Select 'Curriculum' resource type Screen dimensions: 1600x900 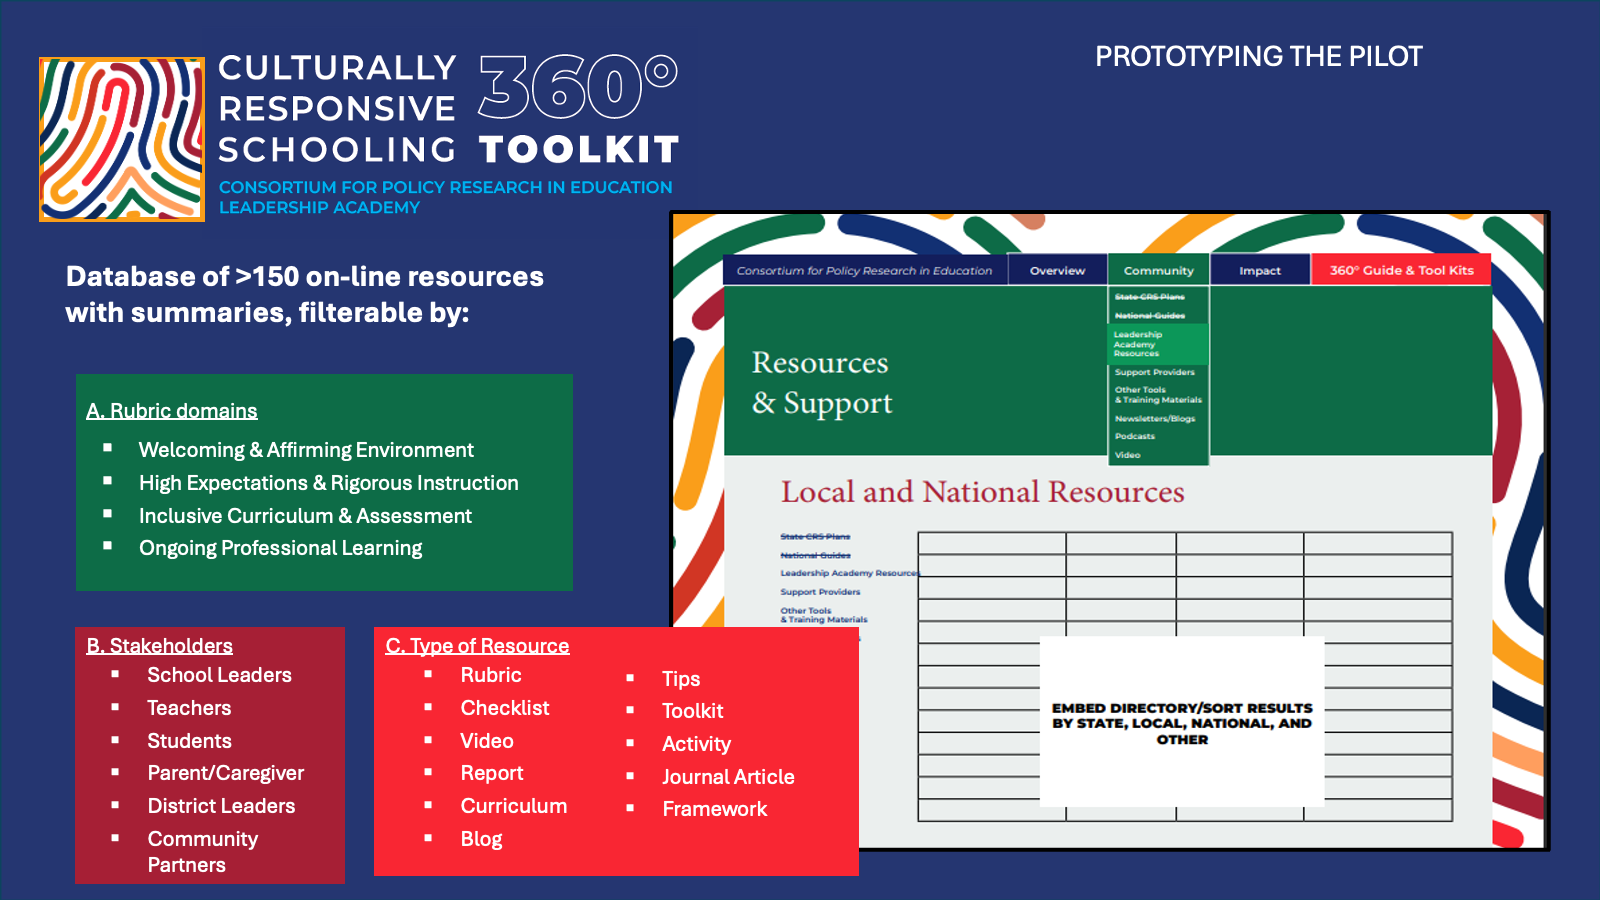(513, 806)
